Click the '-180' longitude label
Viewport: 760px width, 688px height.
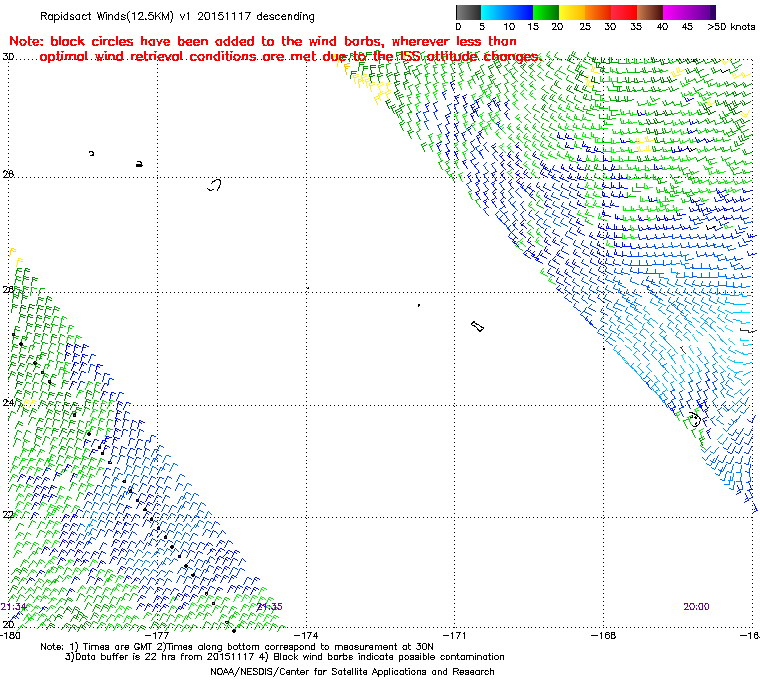(x=11, y=635)
